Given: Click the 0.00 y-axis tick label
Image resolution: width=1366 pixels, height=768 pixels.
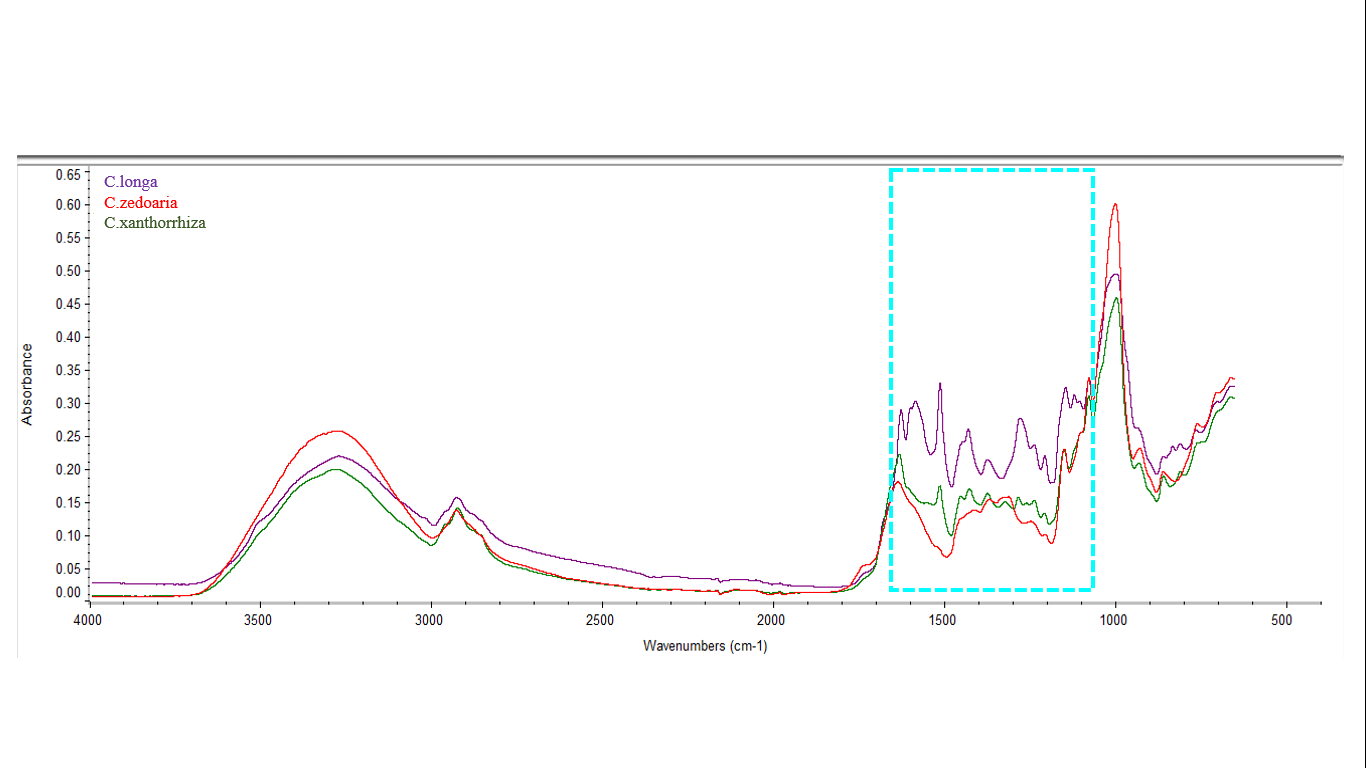Looking at the screenshot, I should point(67,592).
